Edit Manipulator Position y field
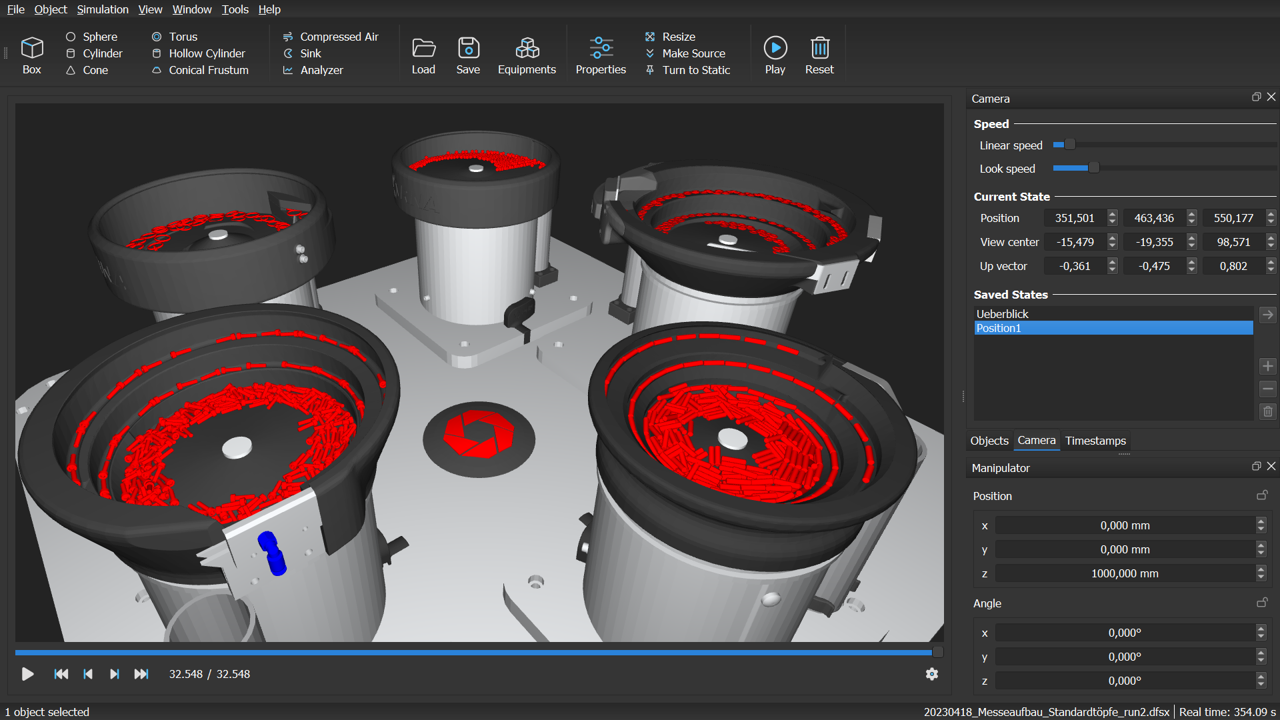The image size is (1280, 720). pyautogui.click(x=1125, y=549)
